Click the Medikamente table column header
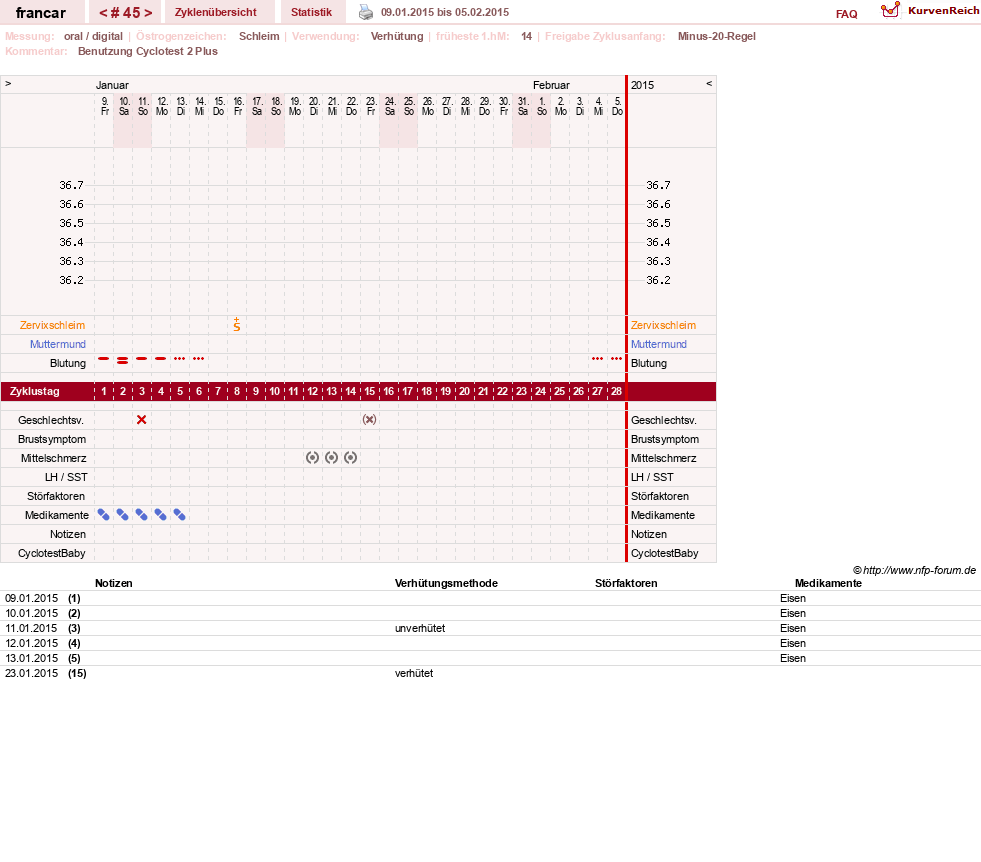 coord(828,583)
